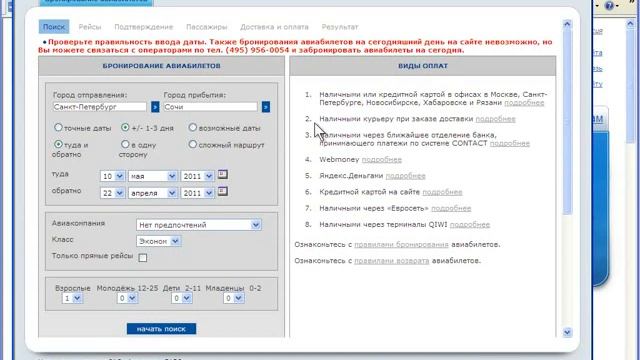Open return month dropdown showing апреля
Image resolution: width=640 pixels, height=360 pixels.
[x=153, y=193]
